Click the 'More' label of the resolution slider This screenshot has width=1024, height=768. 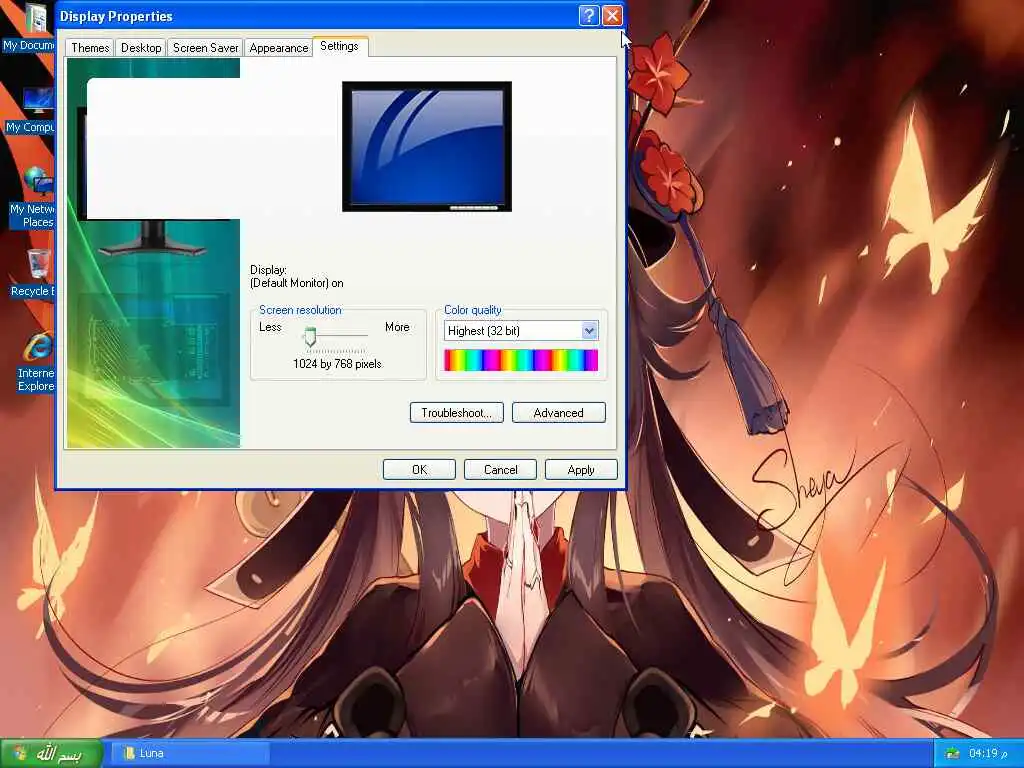pyautogui.click(x=397, y=327)
